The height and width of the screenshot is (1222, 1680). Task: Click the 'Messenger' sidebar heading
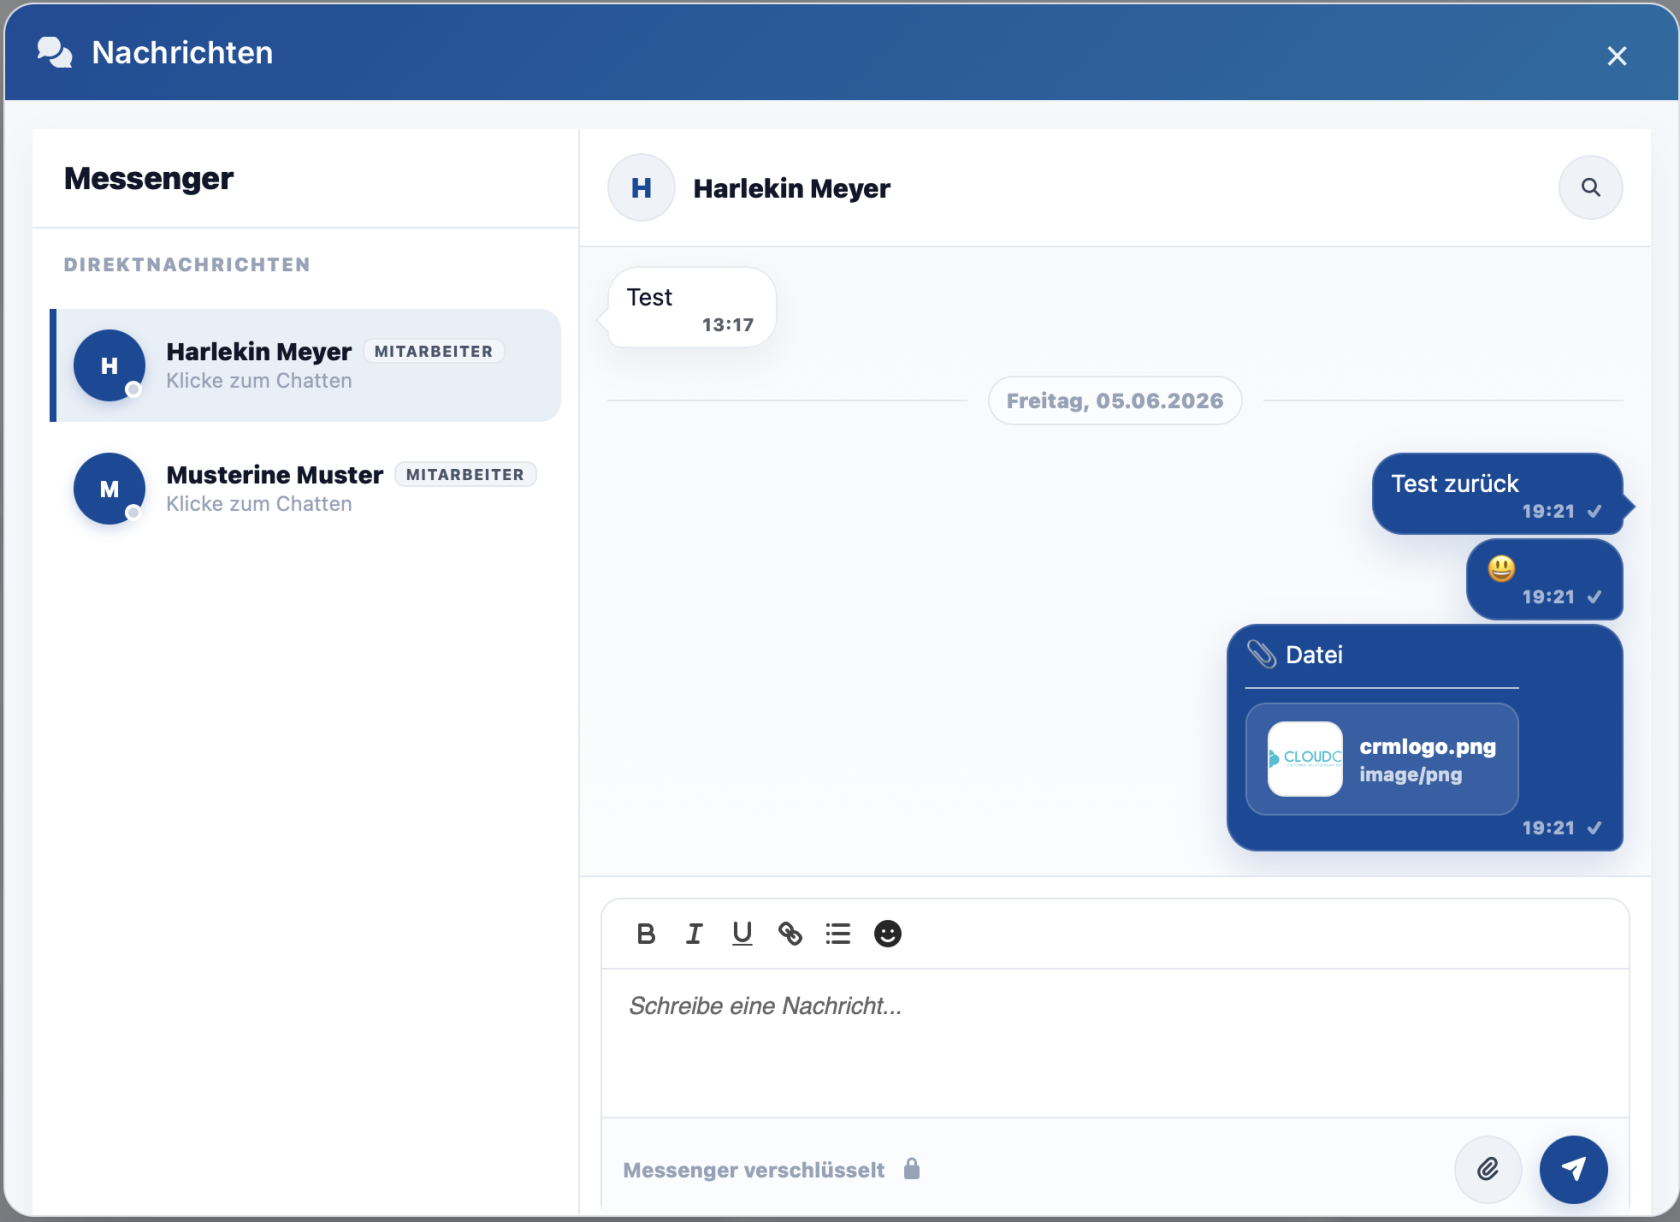(x=149, y=179)
